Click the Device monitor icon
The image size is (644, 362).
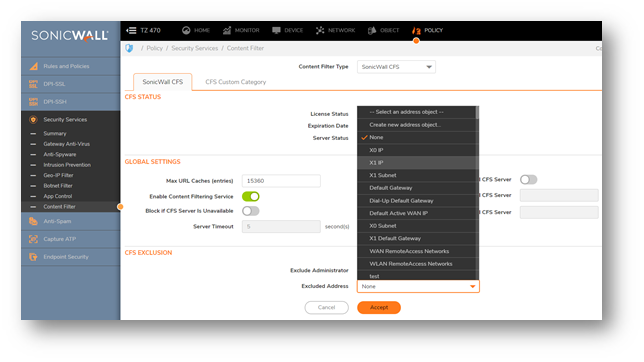coord(276,30)
